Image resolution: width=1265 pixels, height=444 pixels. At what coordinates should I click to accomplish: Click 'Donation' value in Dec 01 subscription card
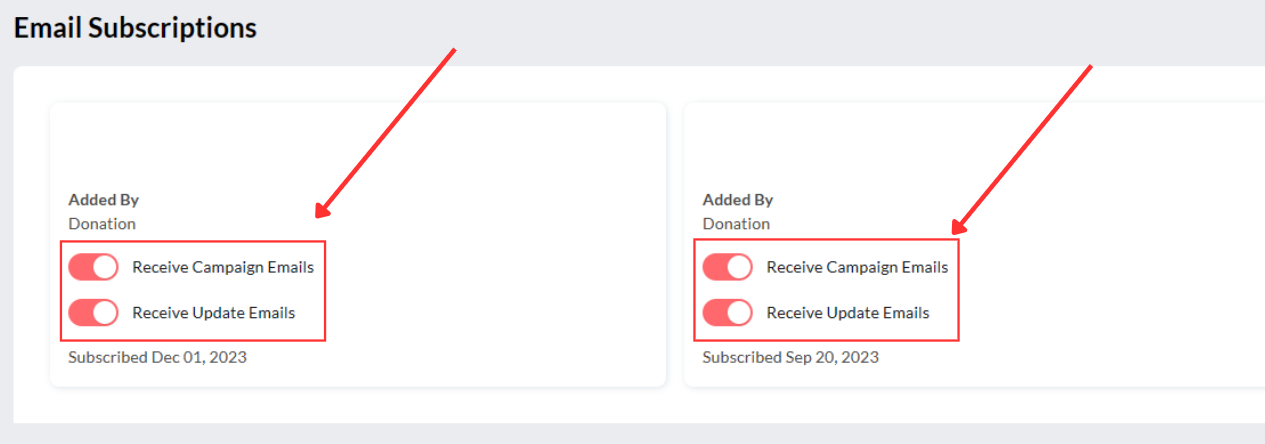[102, 224]
